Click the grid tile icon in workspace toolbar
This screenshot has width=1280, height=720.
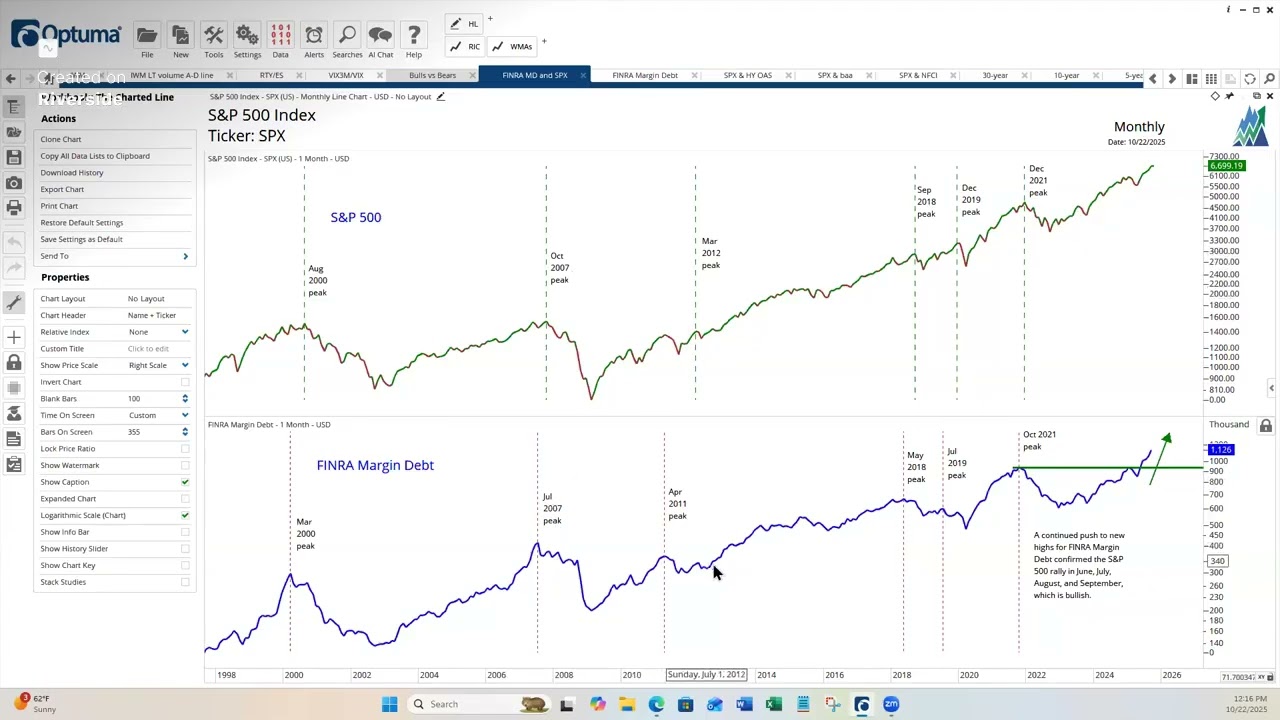[x=1211, y=78]
